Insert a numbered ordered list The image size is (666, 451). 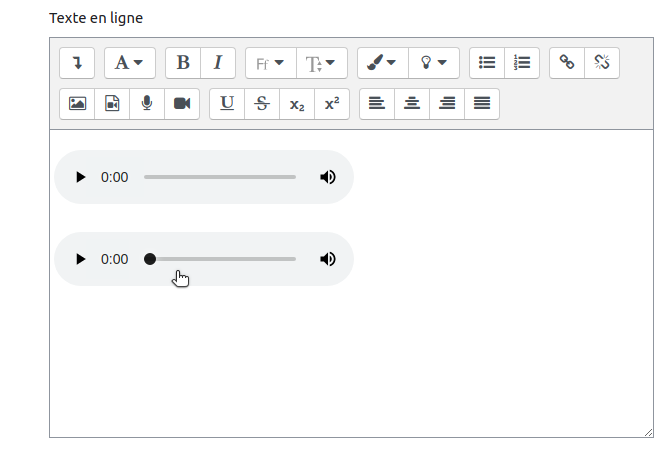(x=522, y=62)
